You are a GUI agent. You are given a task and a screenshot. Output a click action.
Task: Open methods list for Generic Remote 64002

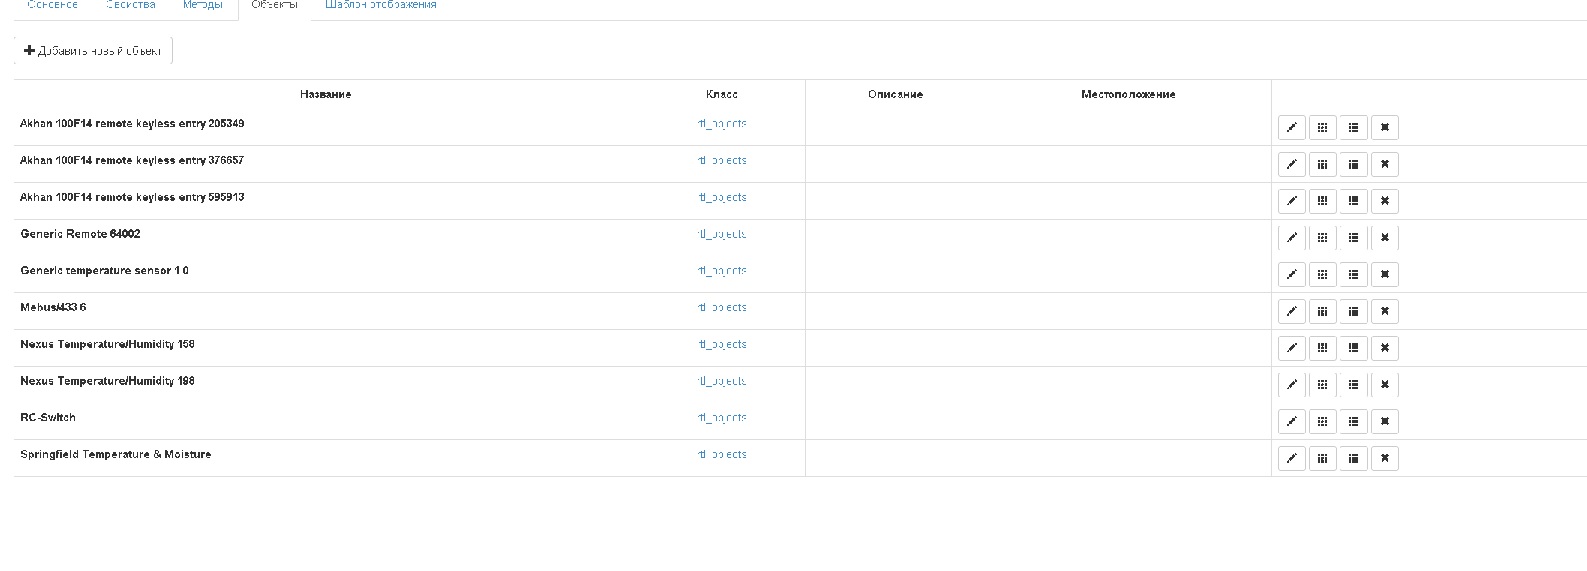point(1354,238)
